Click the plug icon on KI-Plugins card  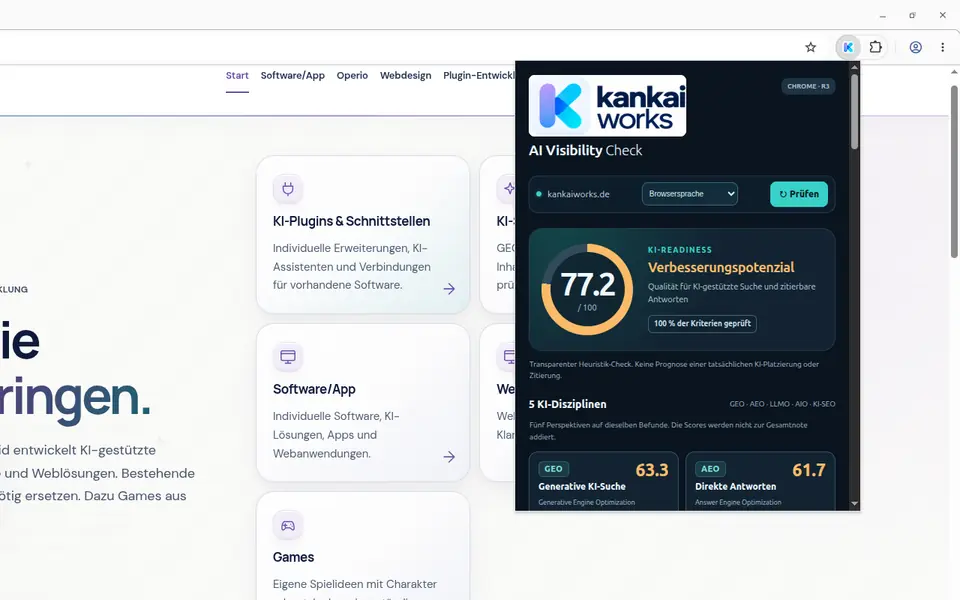288,189
